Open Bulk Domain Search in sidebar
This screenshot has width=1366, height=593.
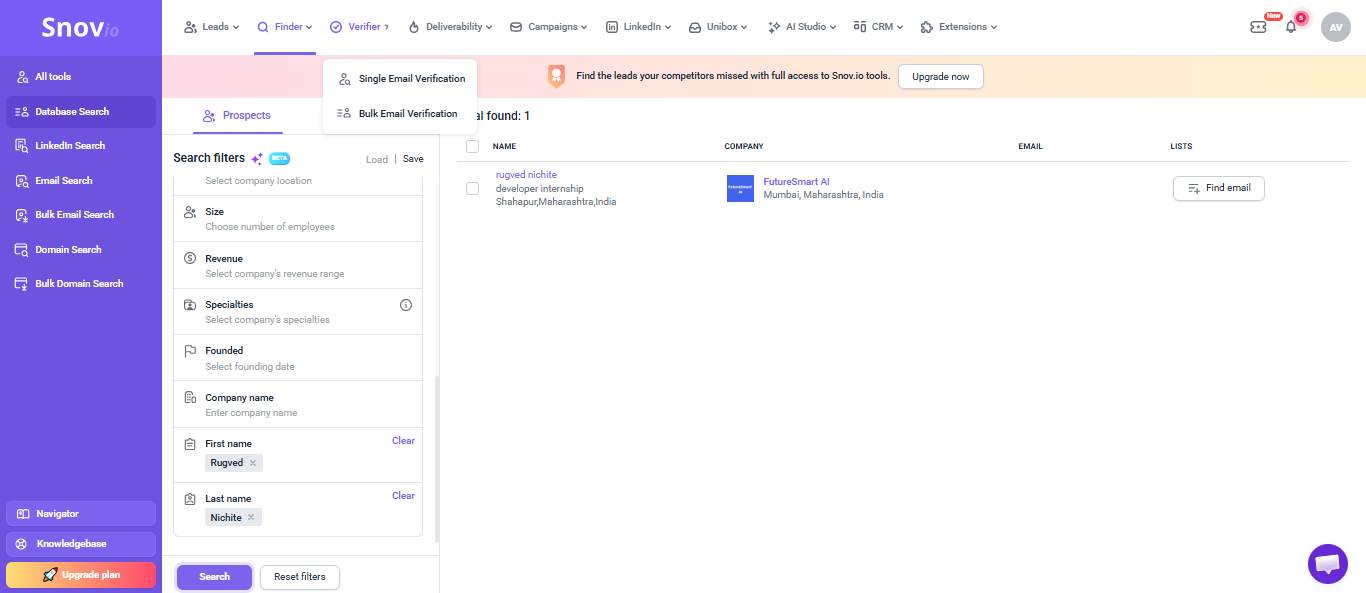pos(81,284)
